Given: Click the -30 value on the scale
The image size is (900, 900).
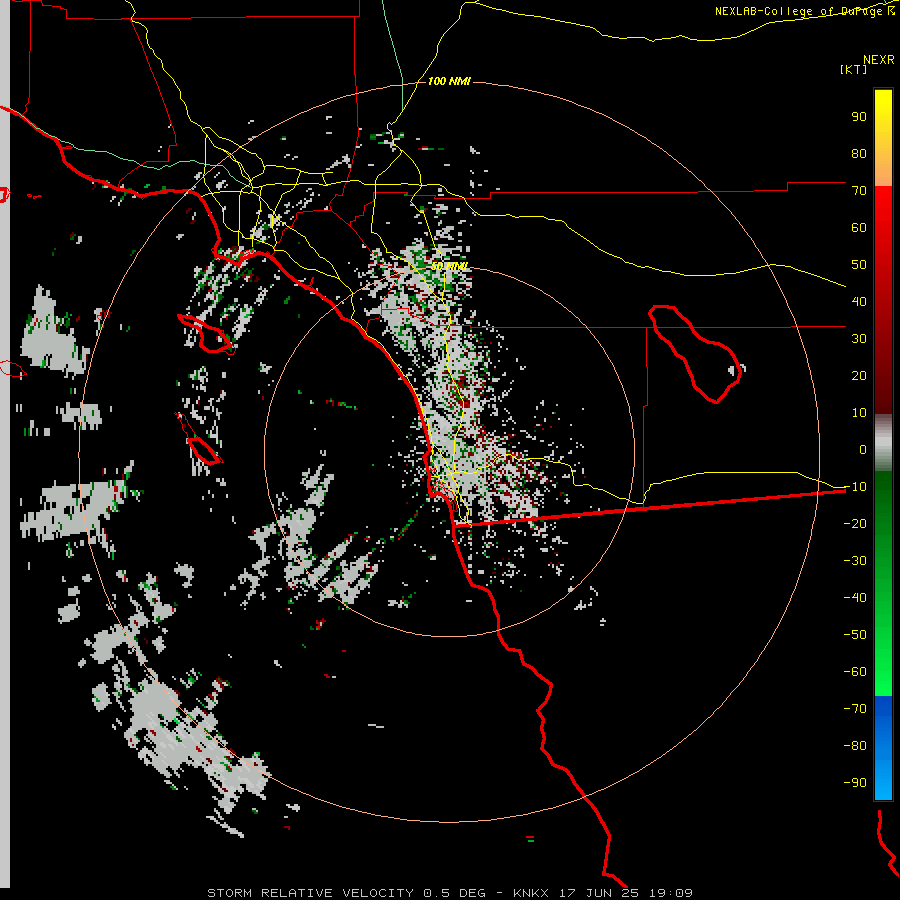Looking at the screenshot, I should [855, 561].
